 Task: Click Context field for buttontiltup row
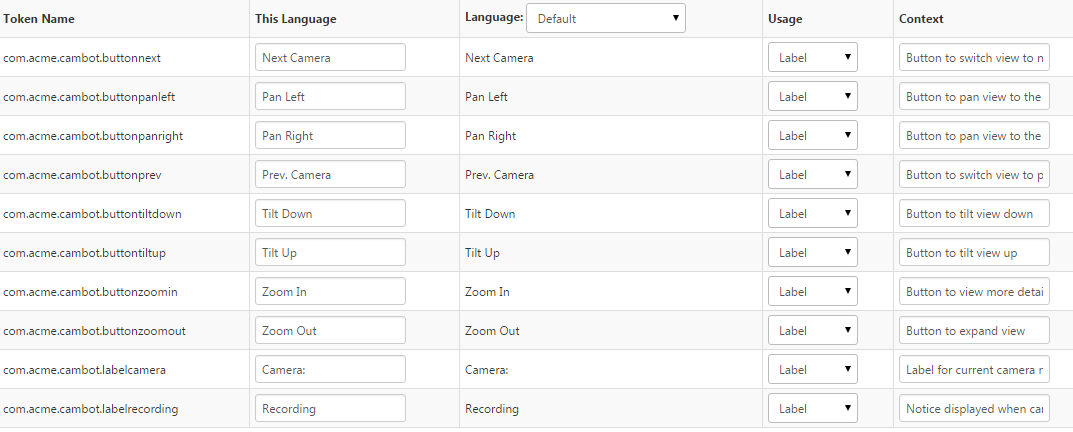pos(974,252)
